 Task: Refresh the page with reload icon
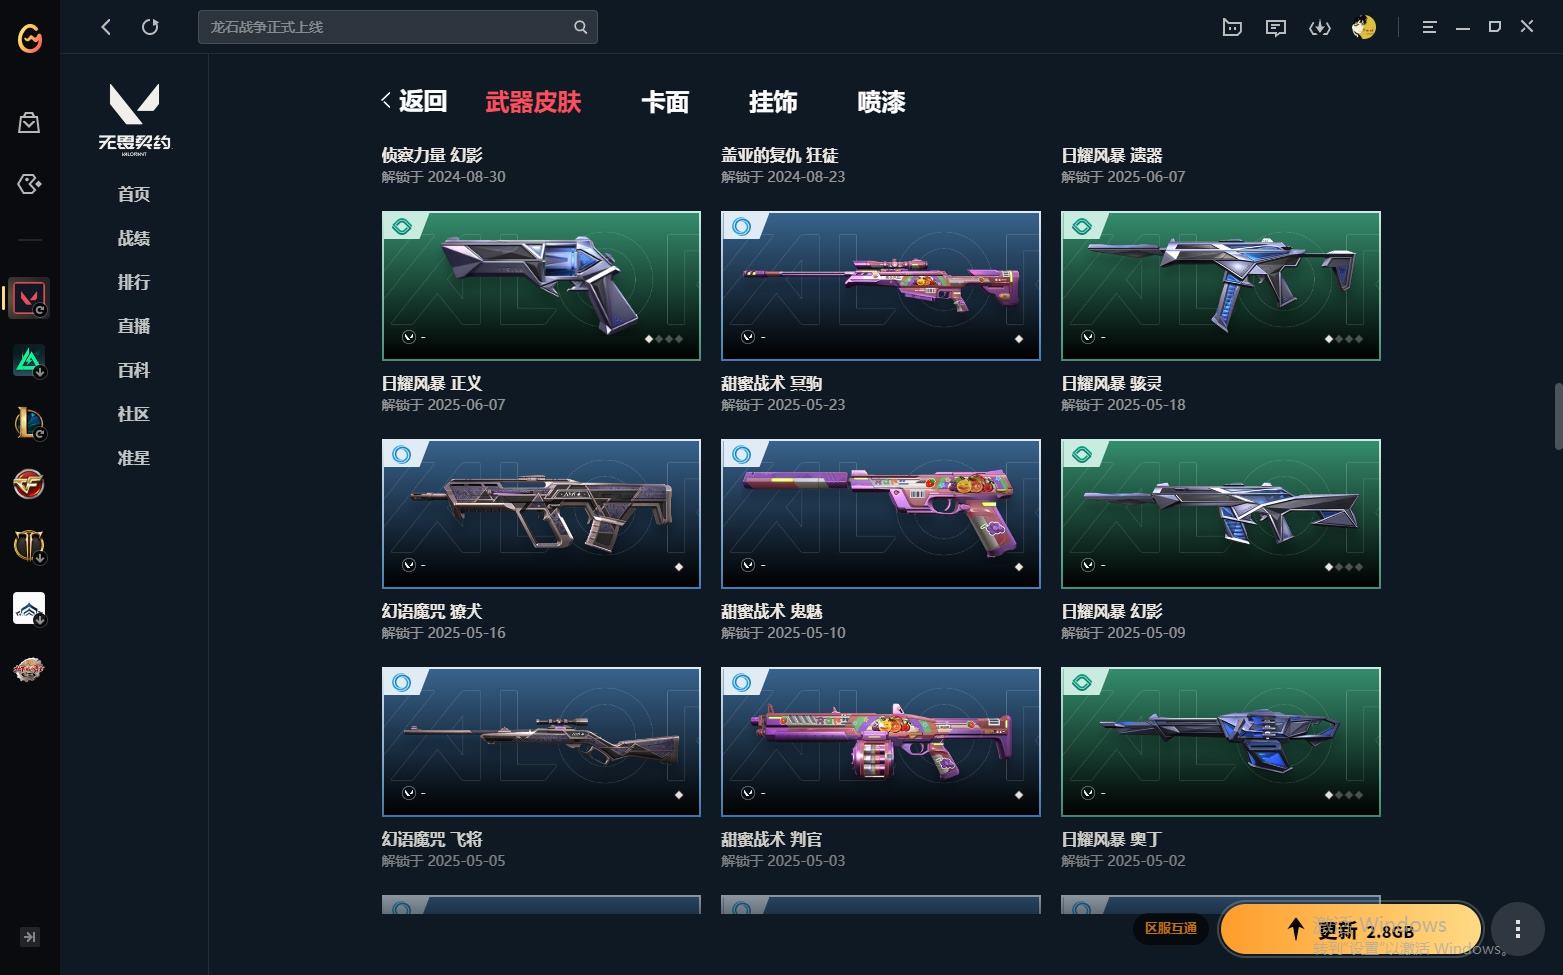(x=150, y=27)
